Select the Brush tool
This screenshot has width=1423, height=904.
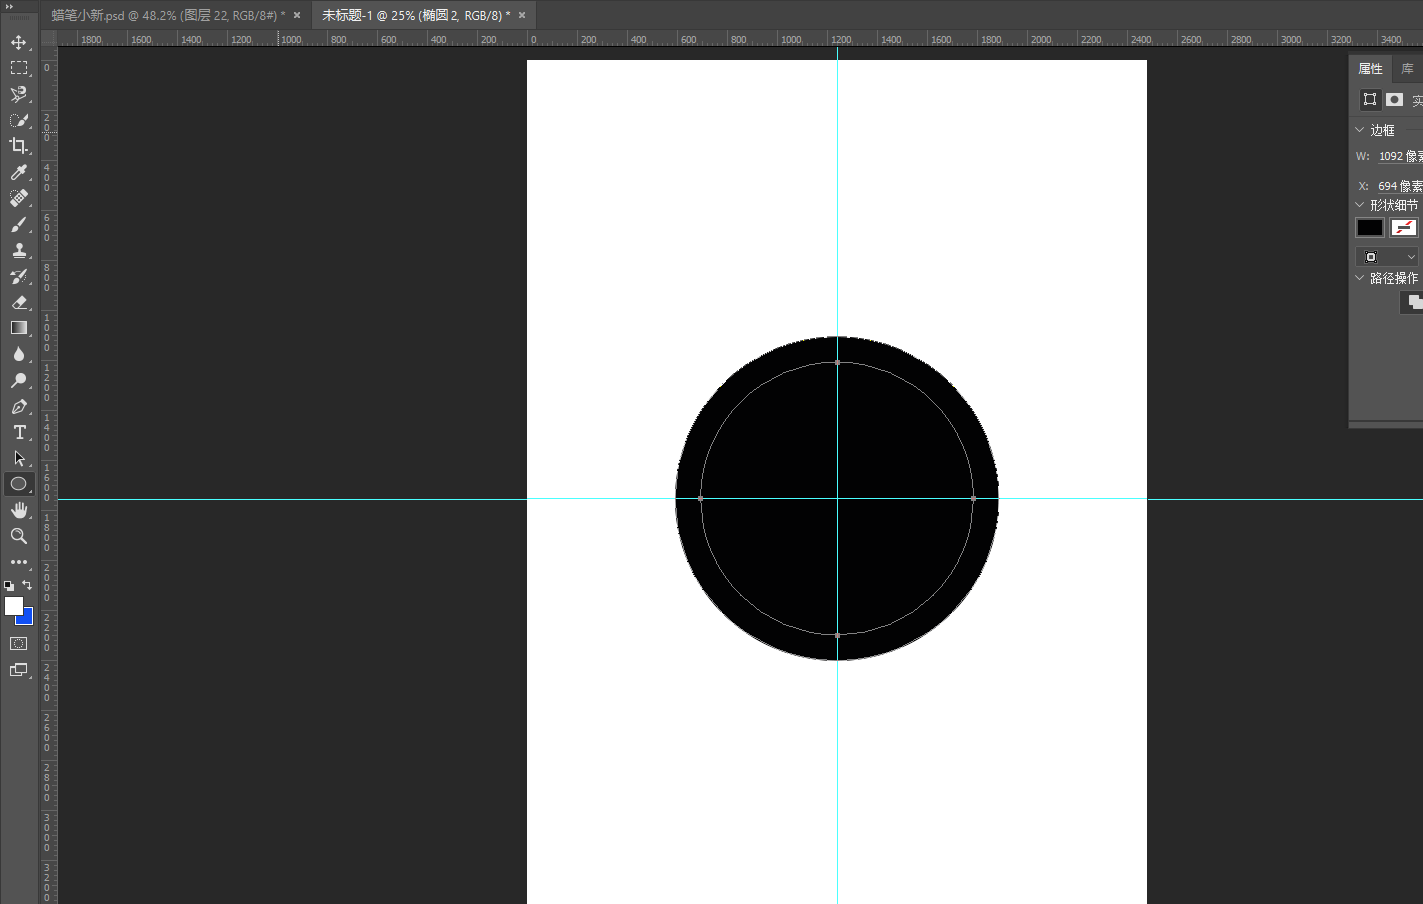pos(18,224)
